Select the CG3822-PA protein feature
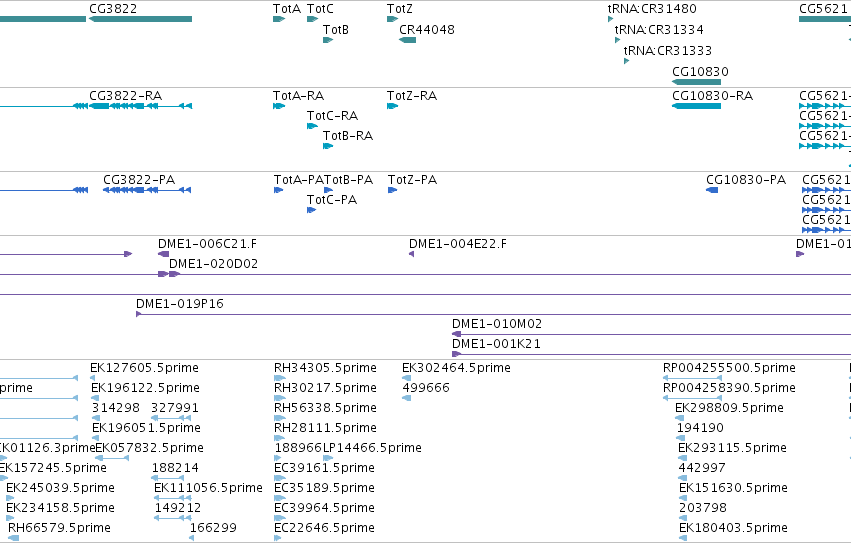Viewport: 851px width, 543px height. click(x=147, y=190)
